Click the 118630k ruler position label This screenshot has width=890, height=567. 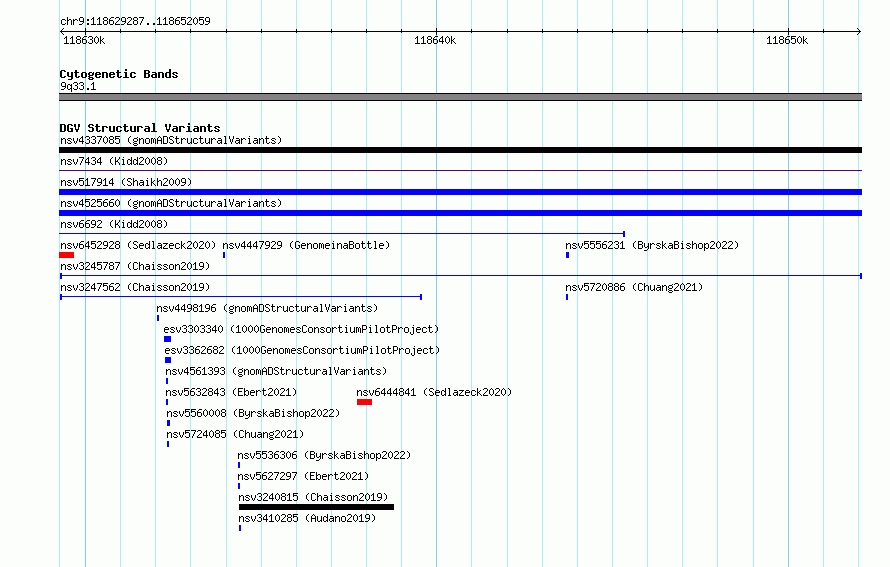click(84, 40)
